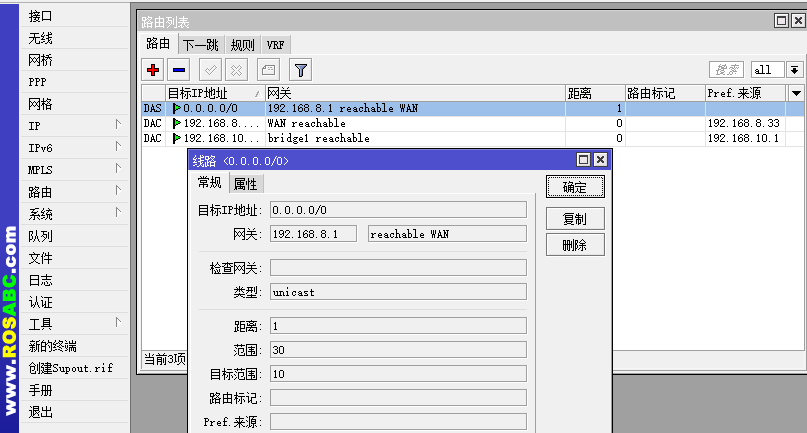
Task: Click Pref source cell 192.168.8.33
Action: (x=744, y=124)
